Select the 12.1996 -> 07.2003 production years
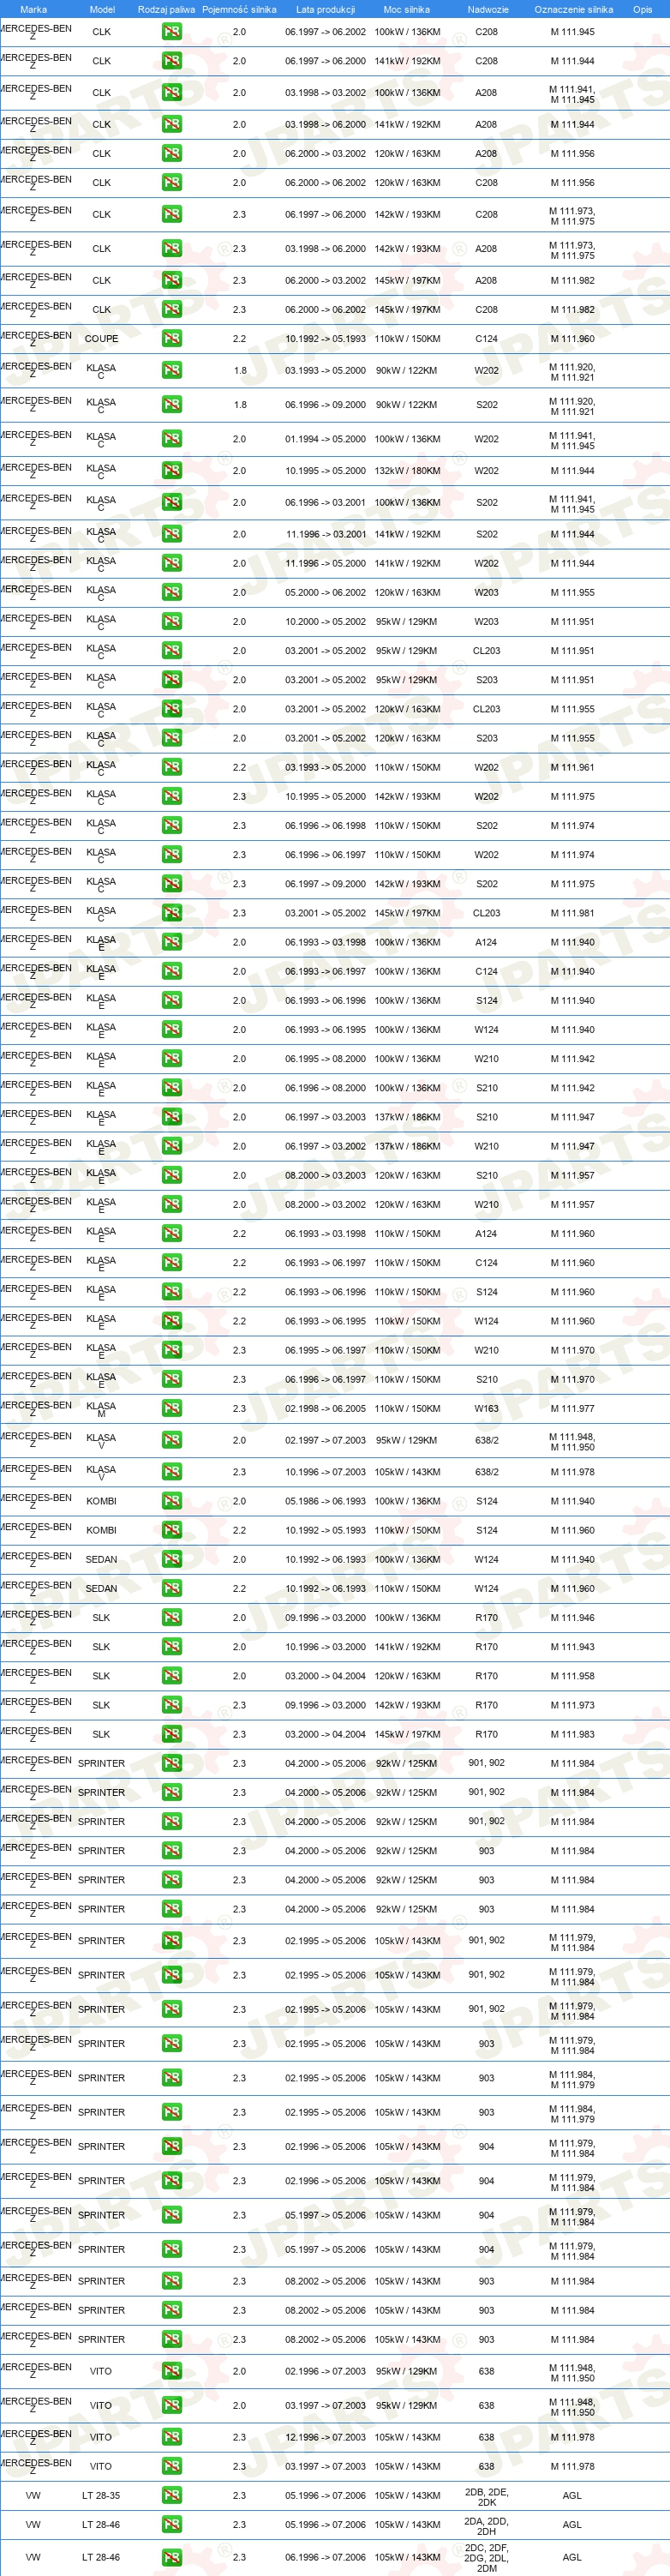Screen dimensions: 670x2576 click(325, 2437)
